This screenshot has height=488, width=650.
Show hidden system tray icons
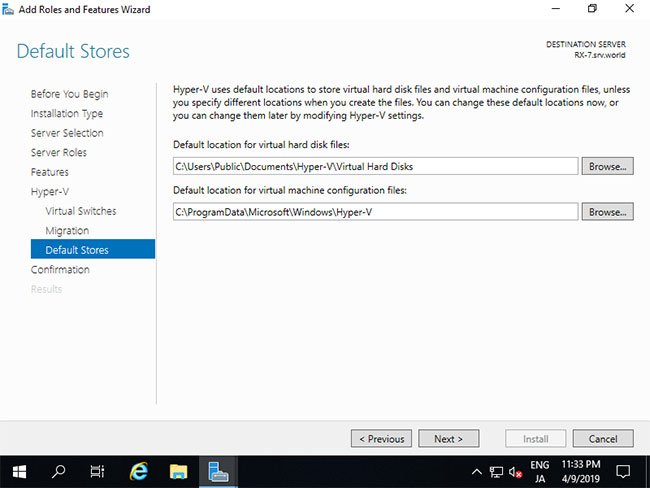coord(477,471)
